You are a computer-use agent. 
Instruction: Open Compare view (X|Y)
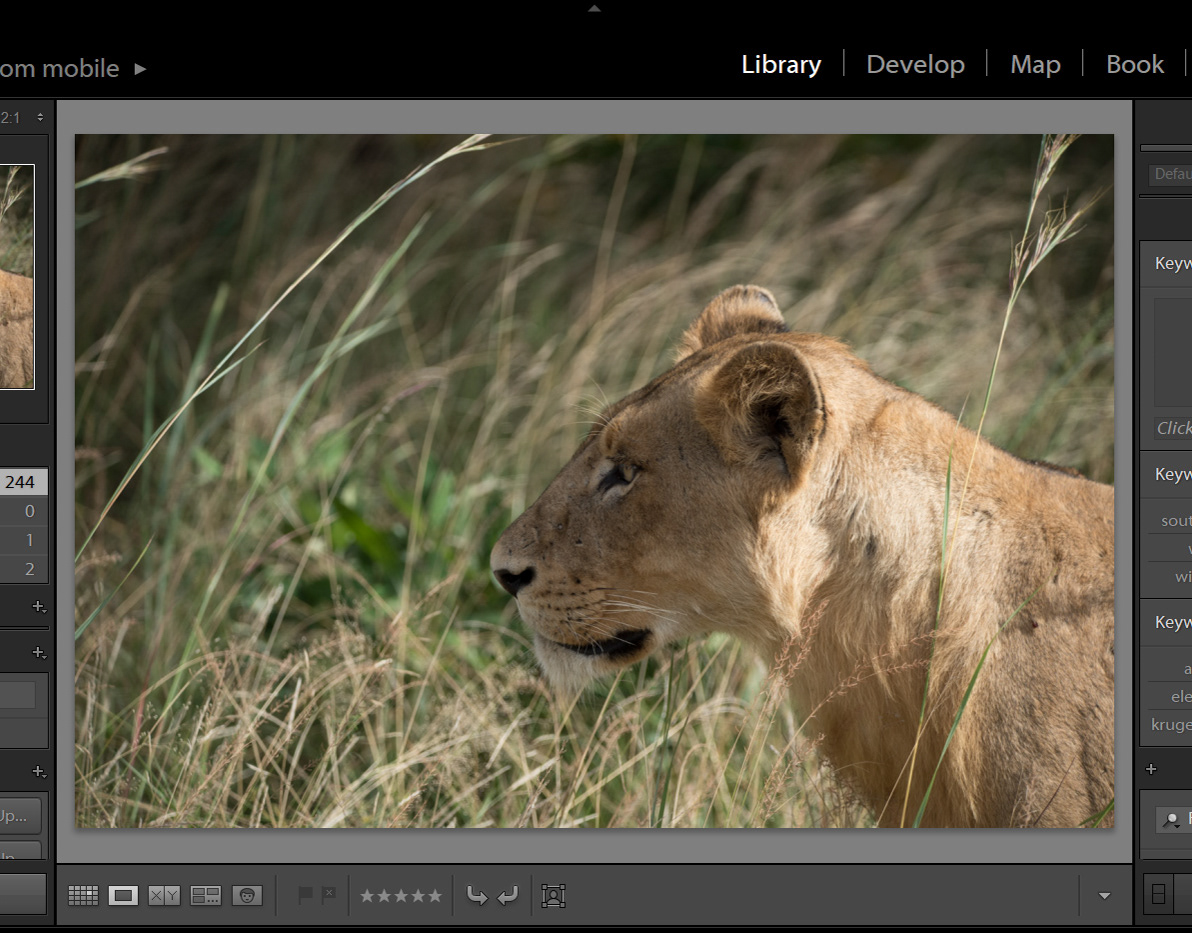(164, 896)
